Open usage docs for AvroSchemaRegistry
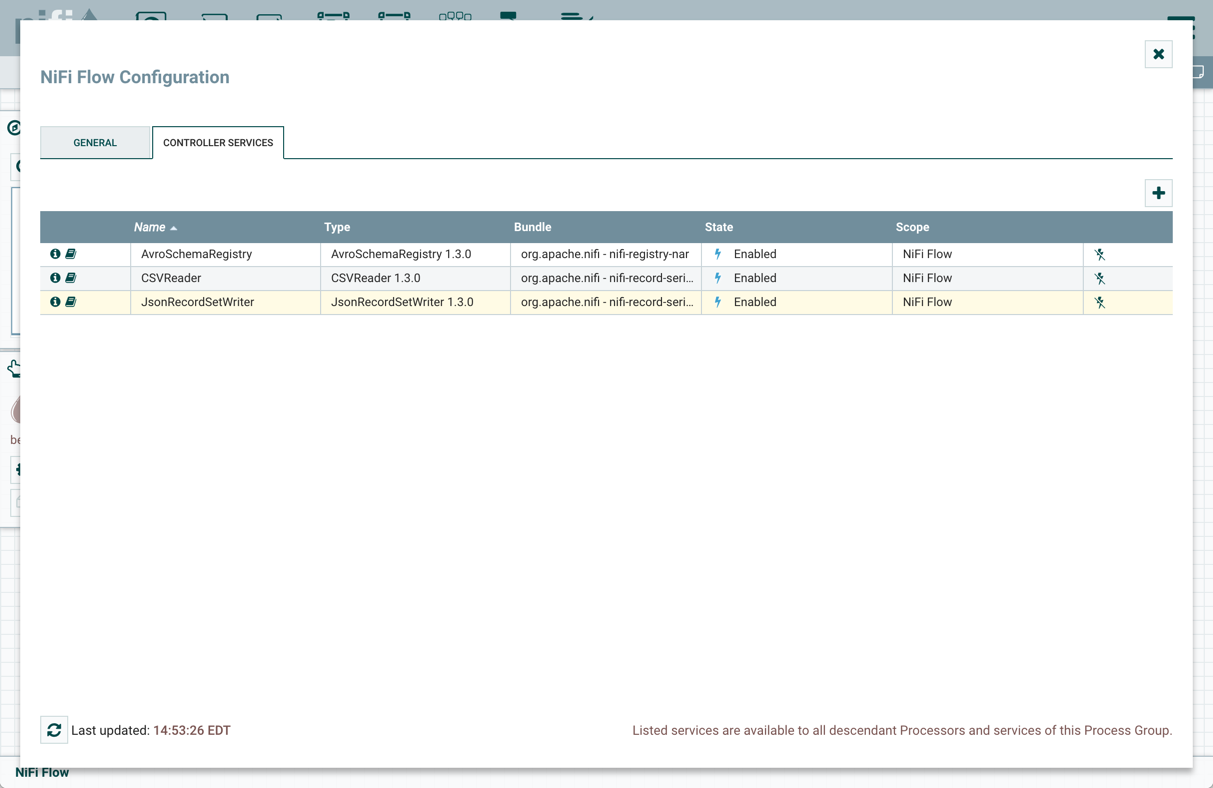Screen dimensions: 1213x788 (x=71, y=254)
